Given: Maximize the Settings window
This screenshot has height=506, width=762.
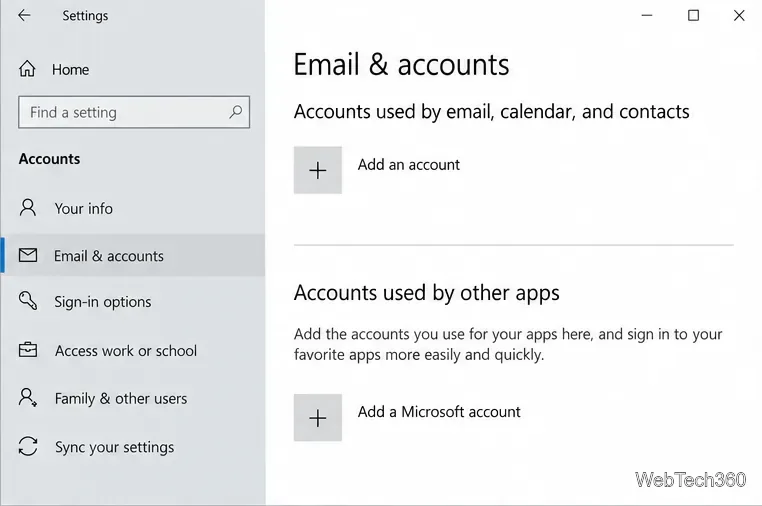Looking at the screenshot, I should point(693,16).
